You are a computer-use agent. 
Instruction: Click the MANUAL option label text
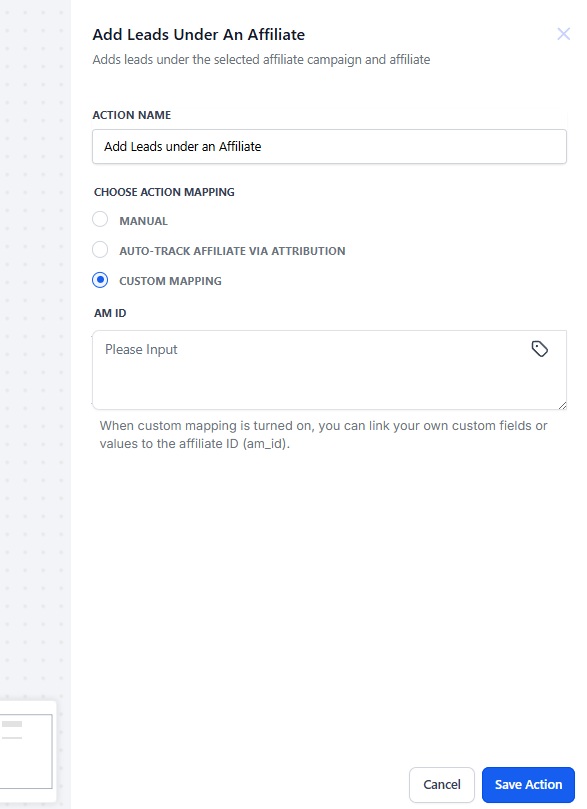143,221
